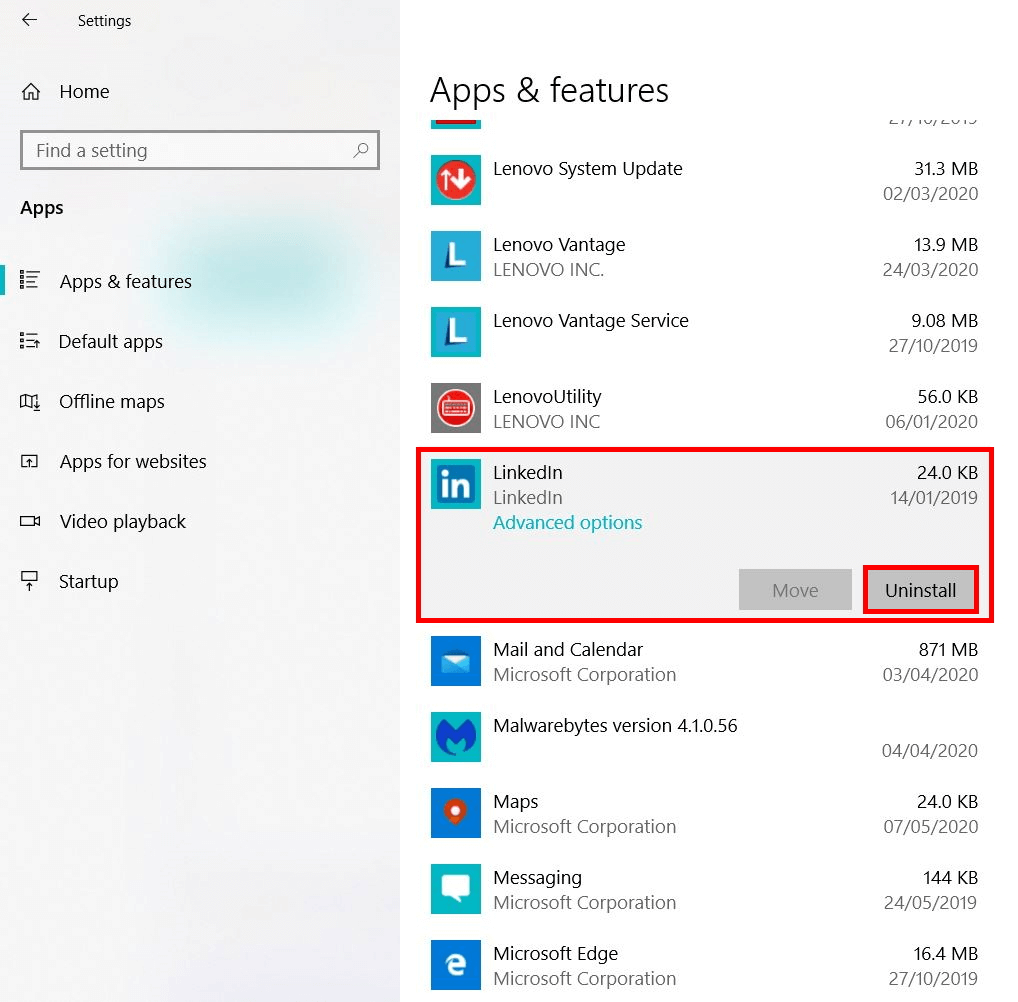Select the Microsoft Edge entry name
The height and width of the screenshot is (1002, 1018).
(556, 954)
